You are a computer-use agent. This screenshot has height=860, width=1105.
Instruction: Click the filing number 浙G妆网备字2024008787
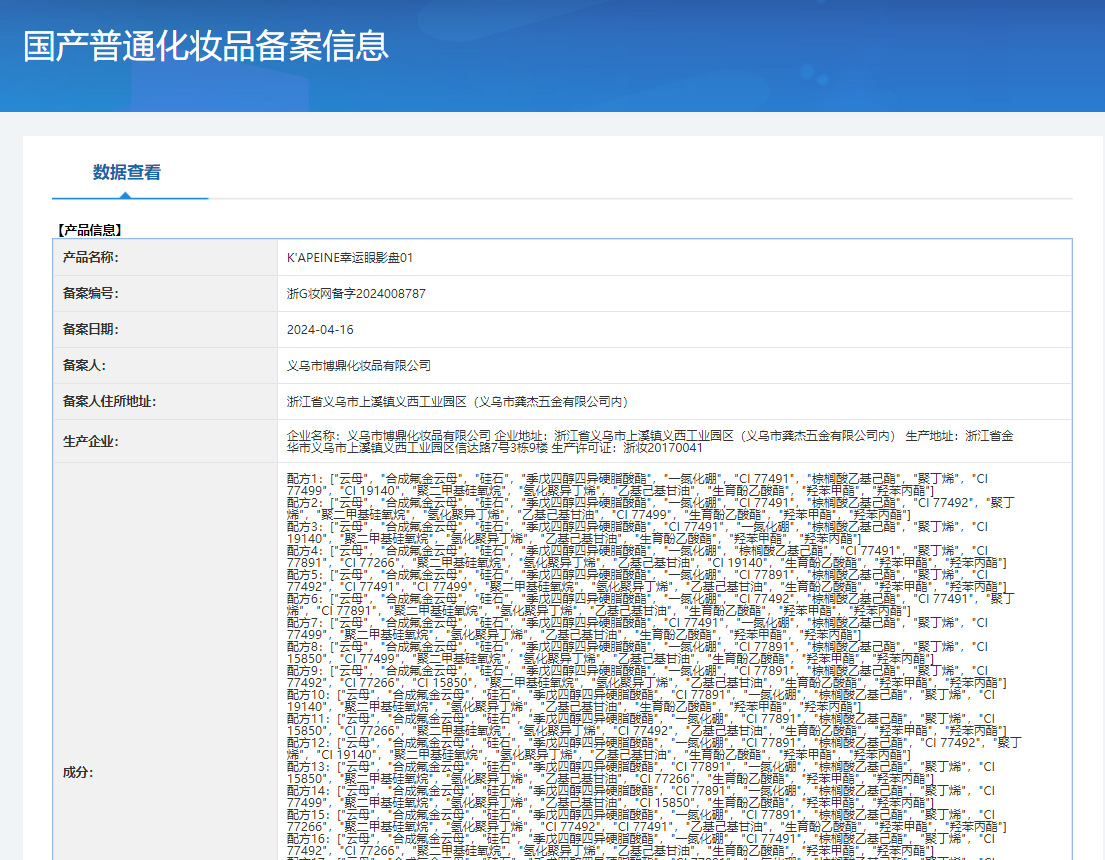(356, 293)
